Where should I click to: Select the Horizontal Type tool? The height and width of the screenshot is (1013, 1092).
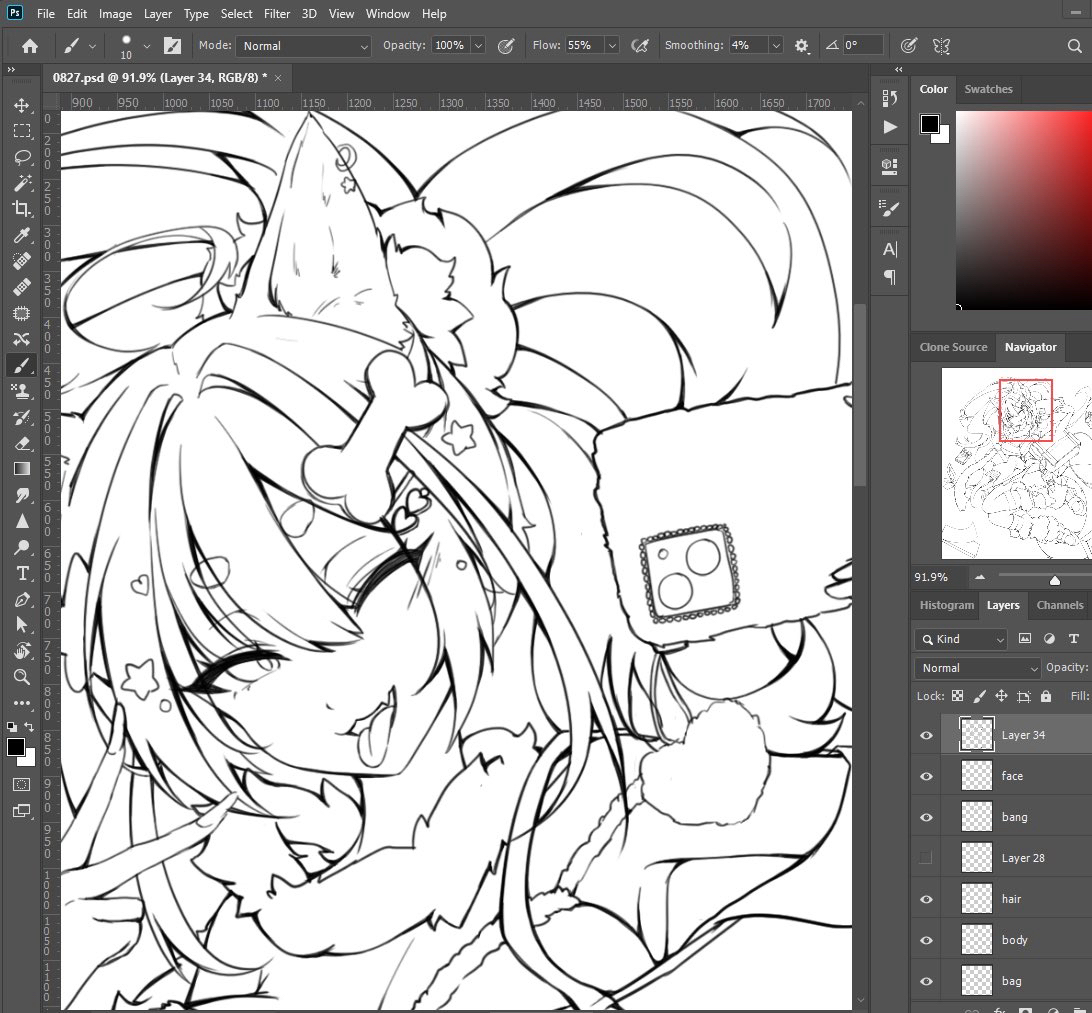pos(21,573)
